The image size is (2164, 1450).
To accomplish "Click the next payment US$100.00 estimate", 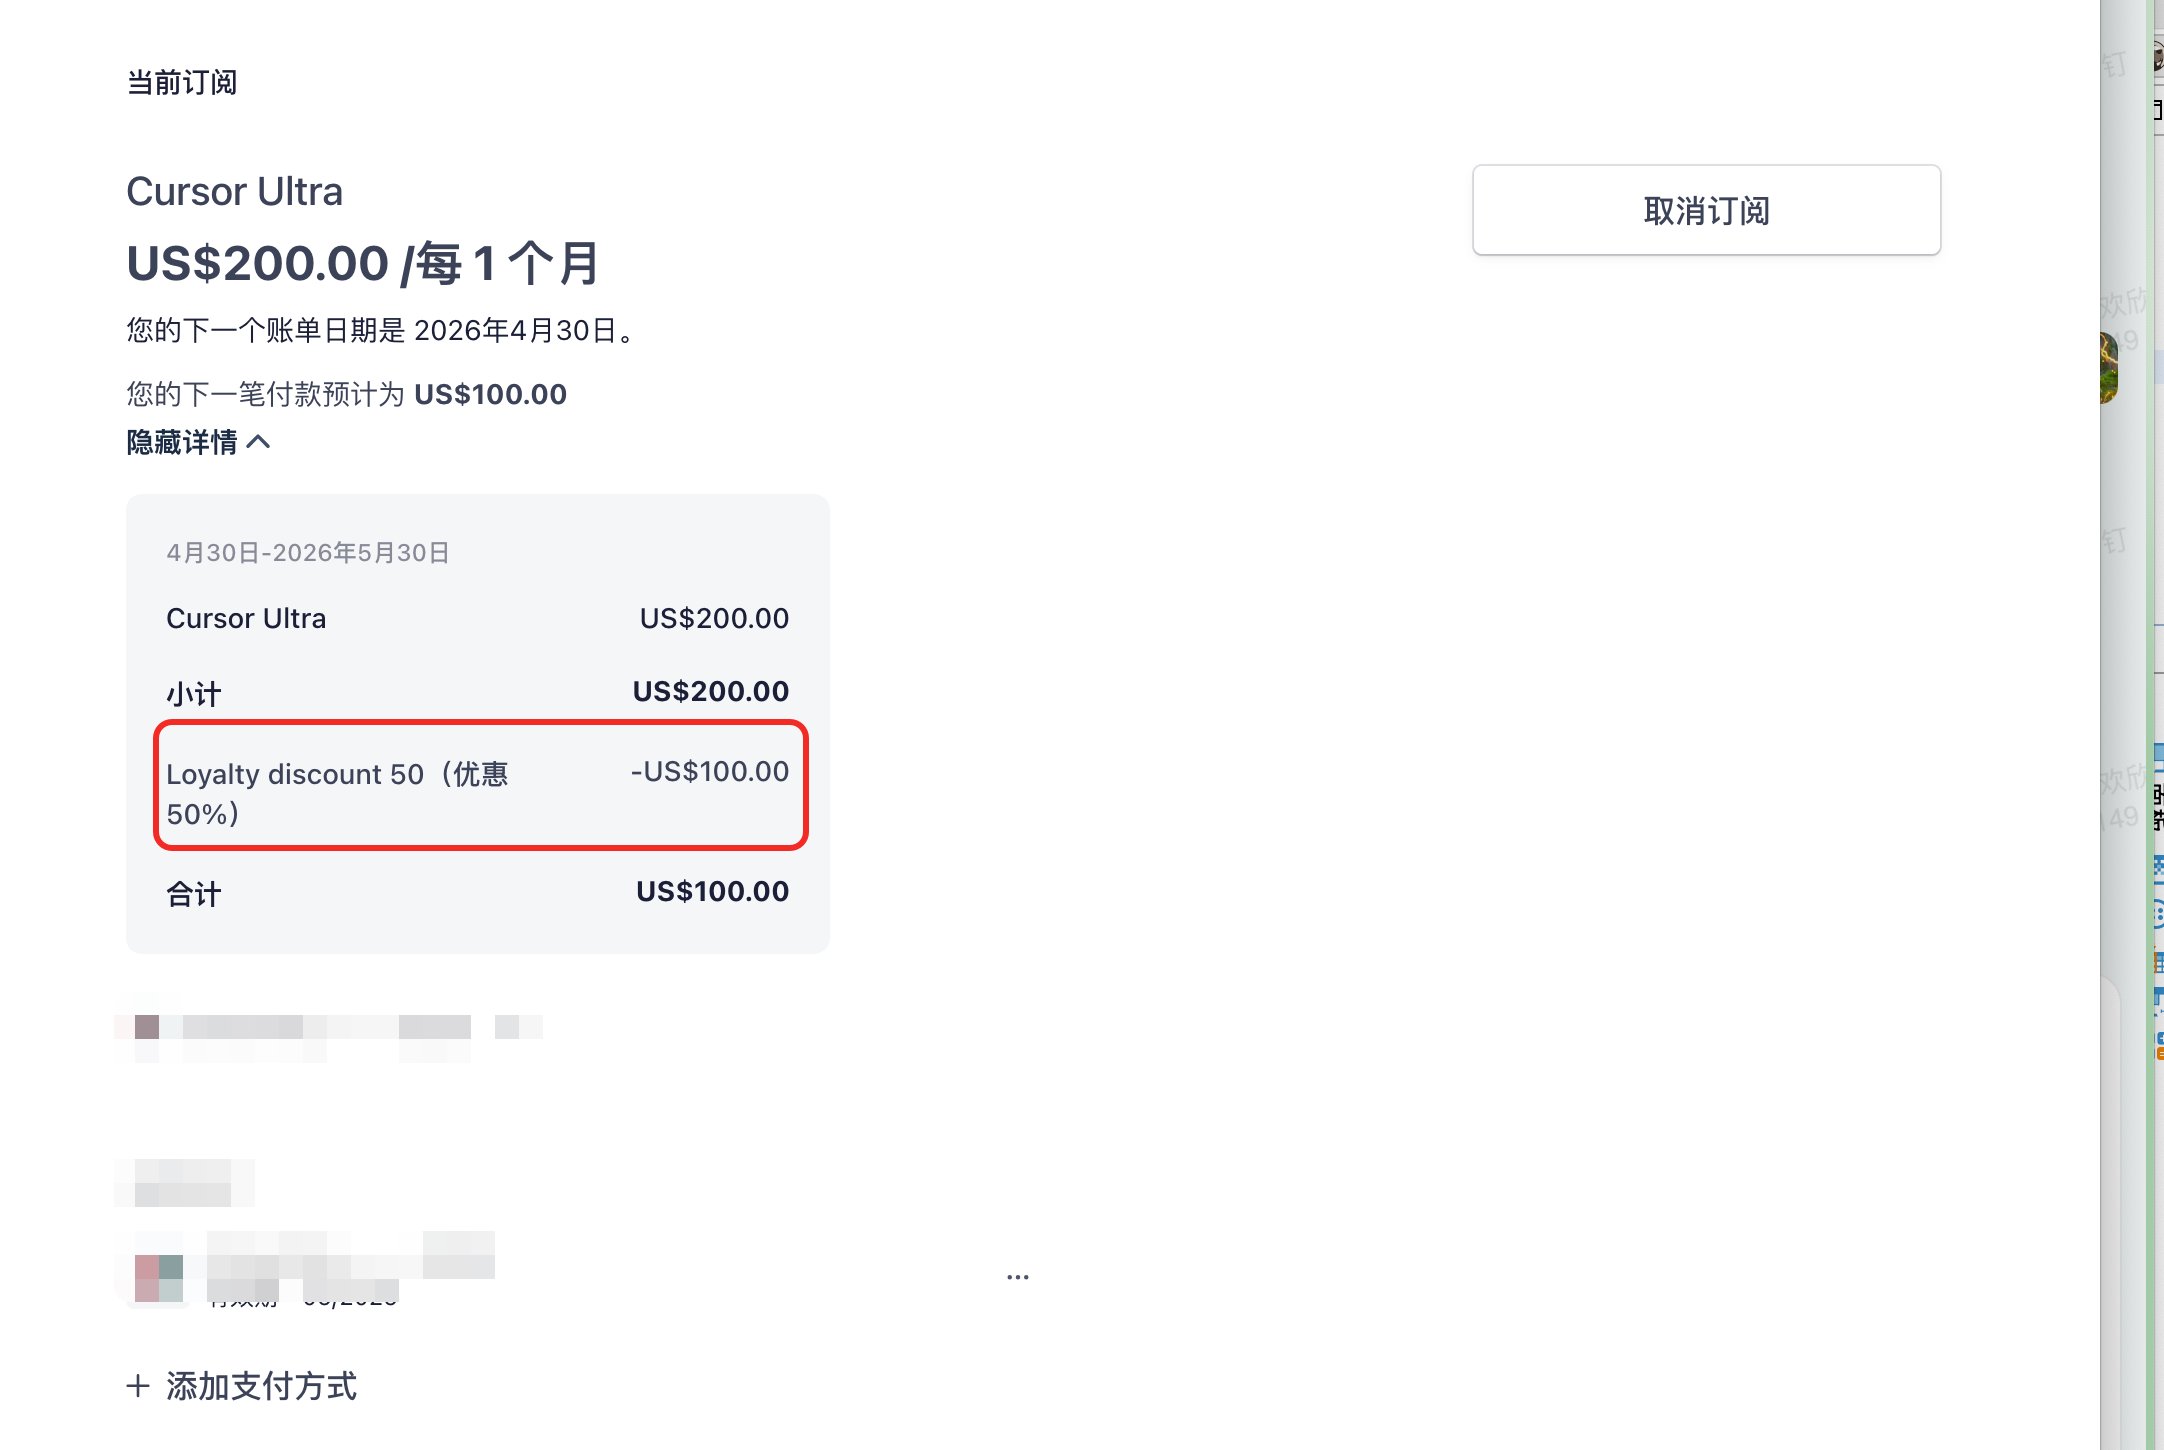I will click(490, 394).
